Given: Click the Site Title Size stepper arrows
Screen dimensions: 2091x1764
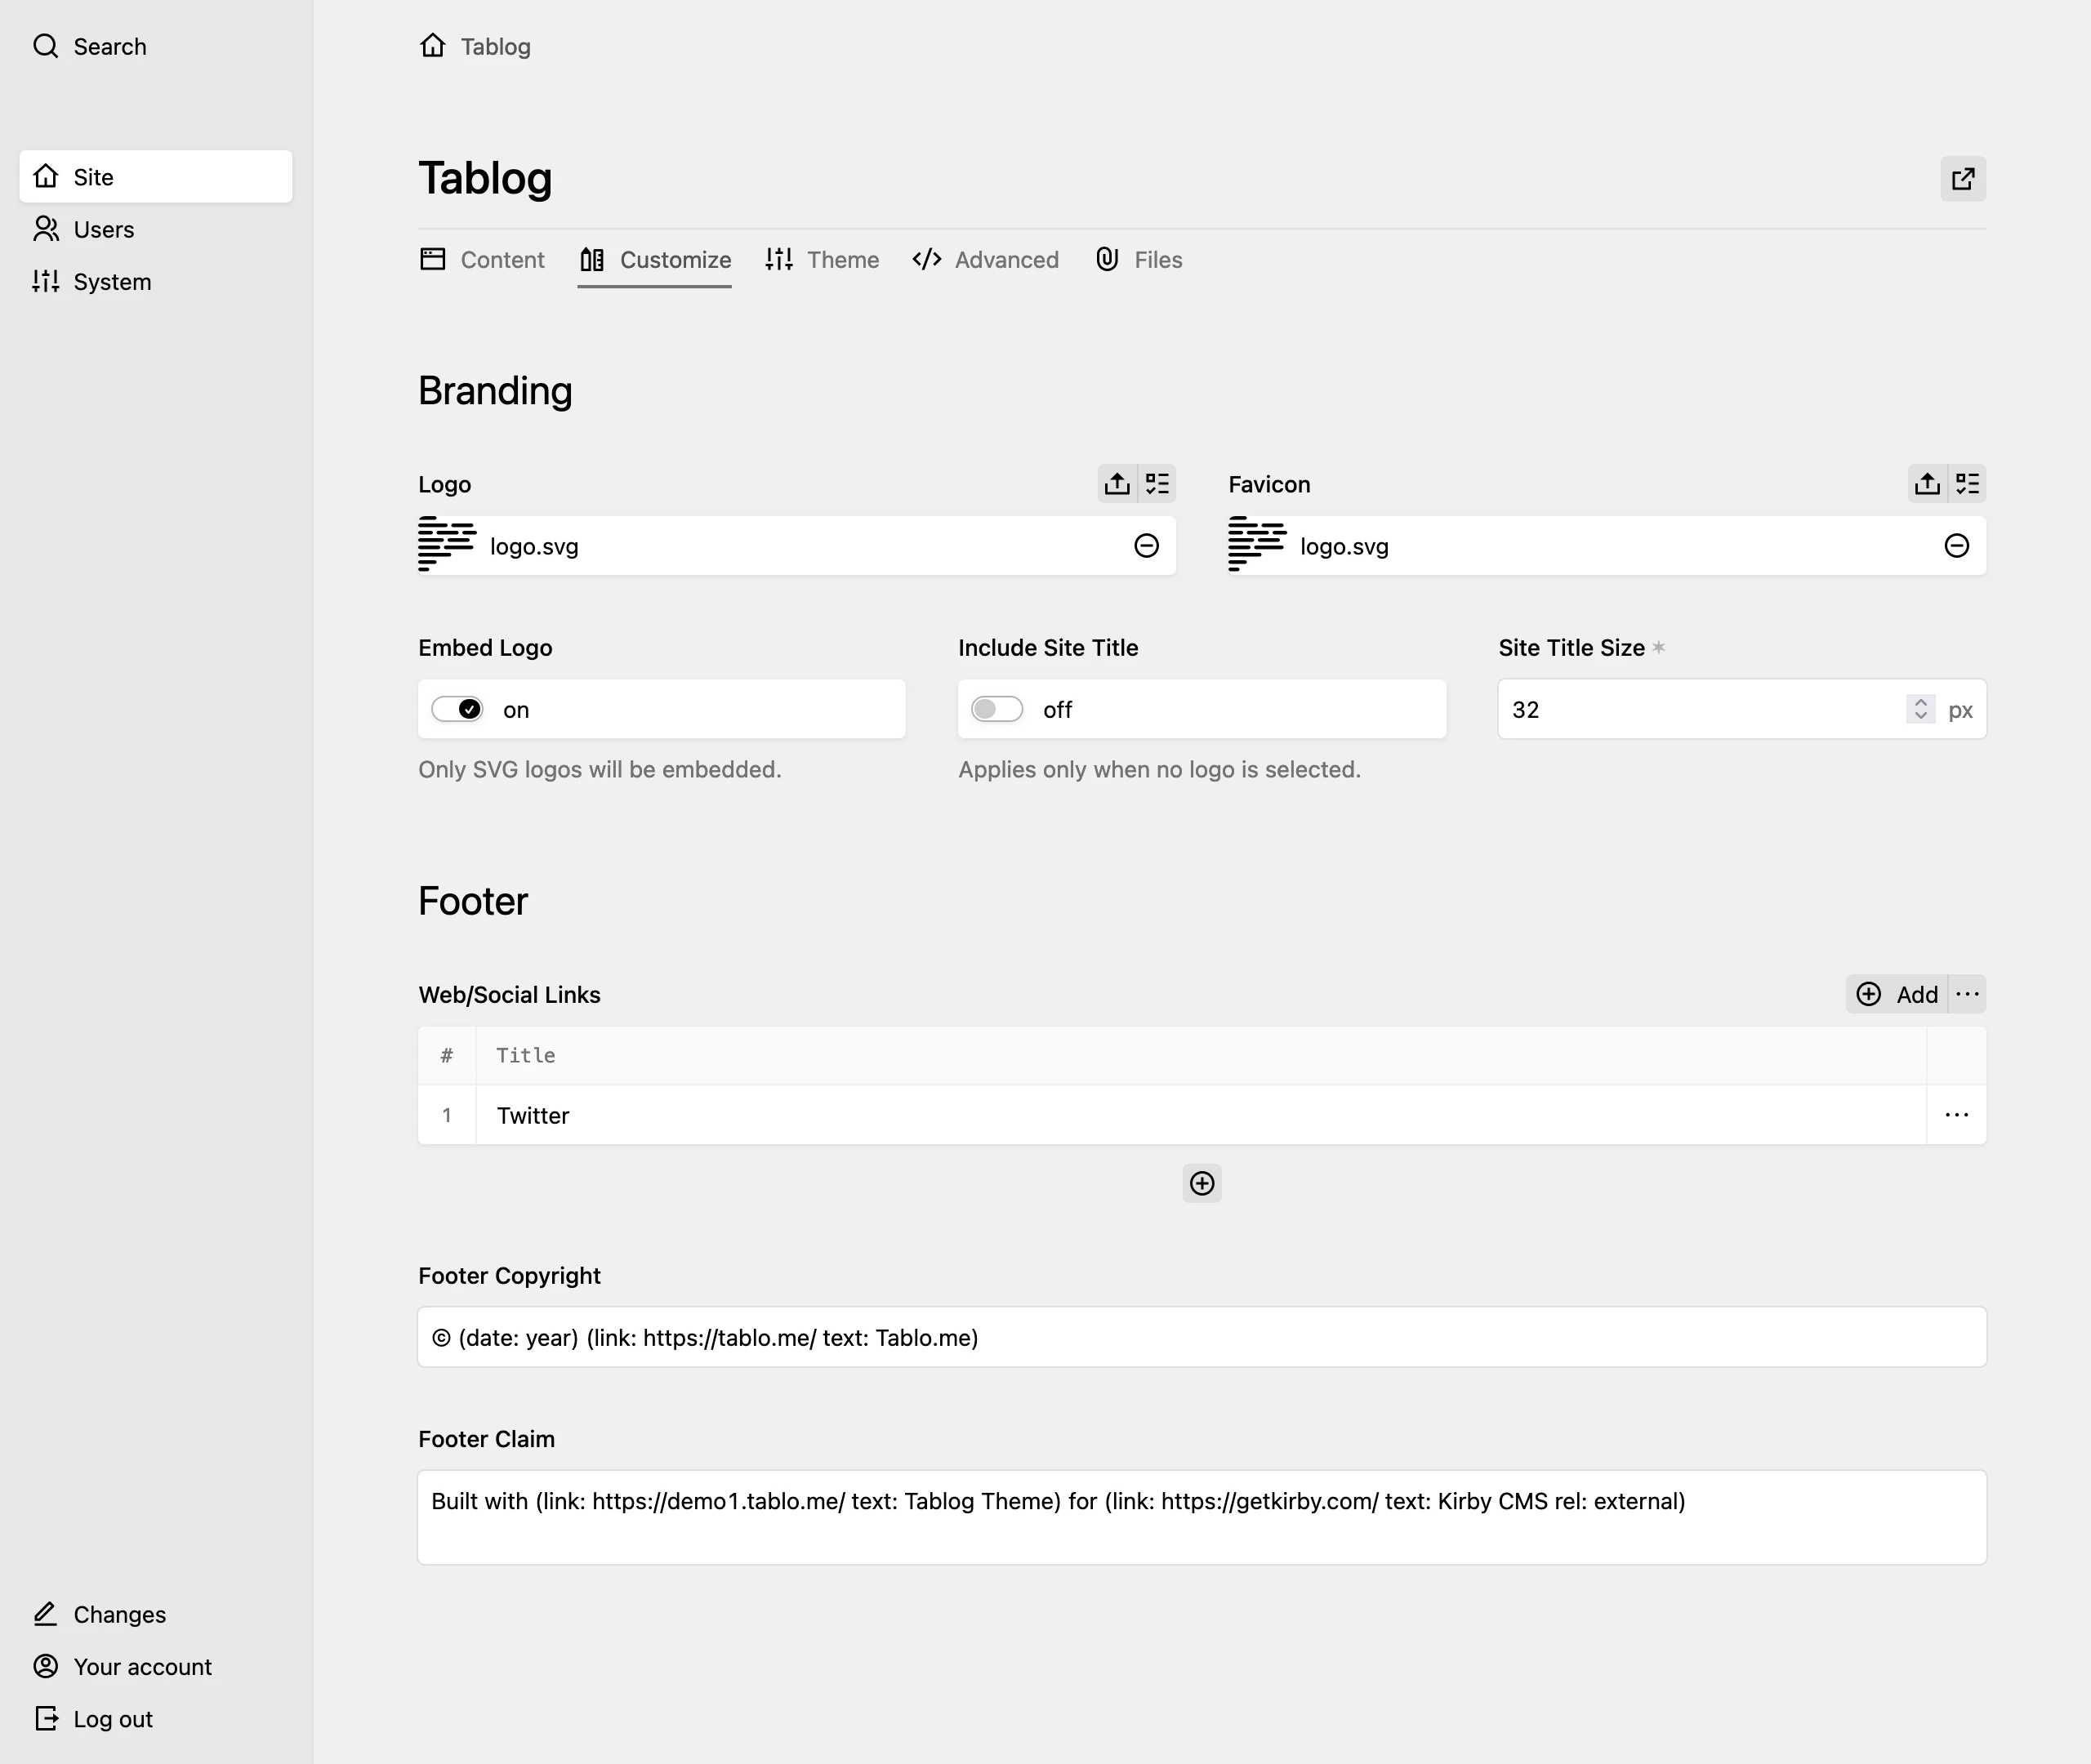Looking at the screenshot, I should pos(1920,709).
